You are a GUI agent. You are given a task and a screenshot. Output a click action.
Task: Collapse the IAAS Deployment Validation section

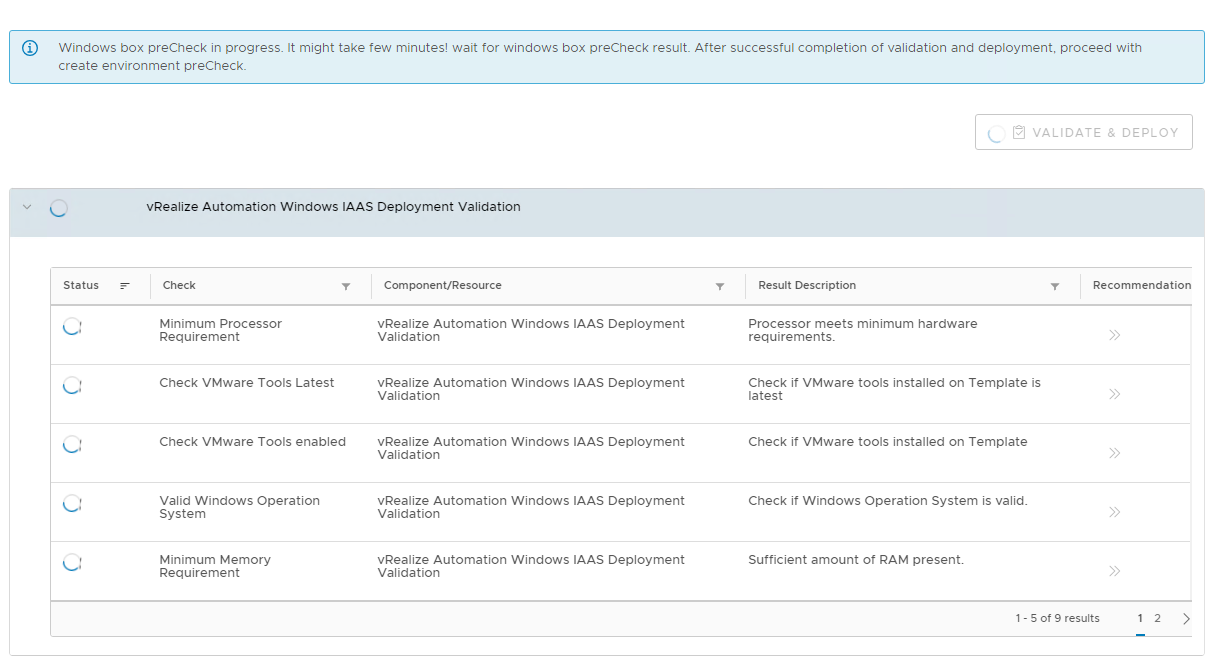click(27, 207)
